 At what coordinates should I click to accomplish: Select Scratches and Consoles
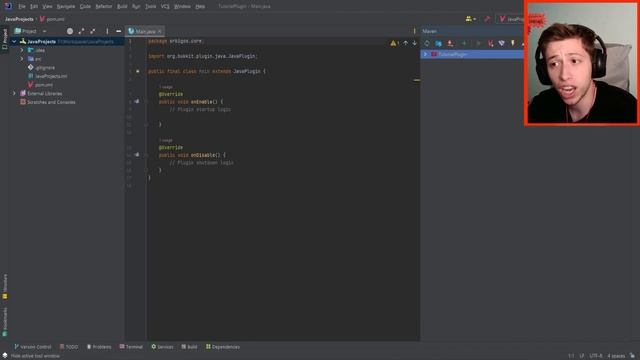point(47,102)
